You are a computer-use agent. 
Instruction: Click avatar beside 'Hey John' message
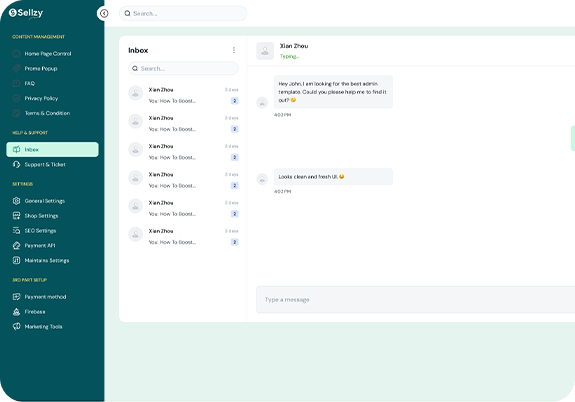point(262,102)
